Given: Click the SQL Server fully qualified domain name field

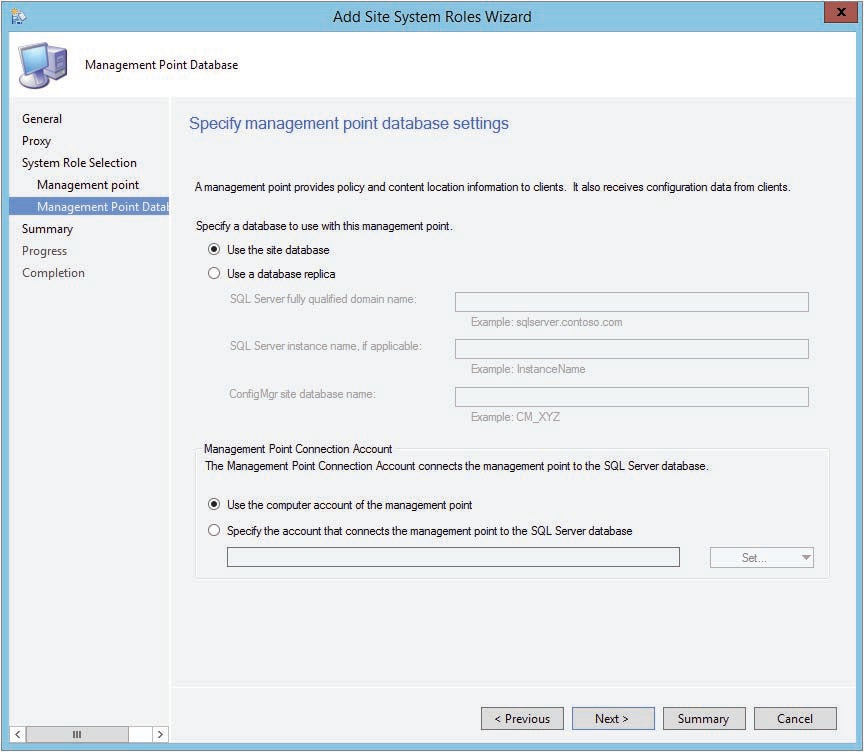Looking at the screenshot, I should (x=632, y=301).
